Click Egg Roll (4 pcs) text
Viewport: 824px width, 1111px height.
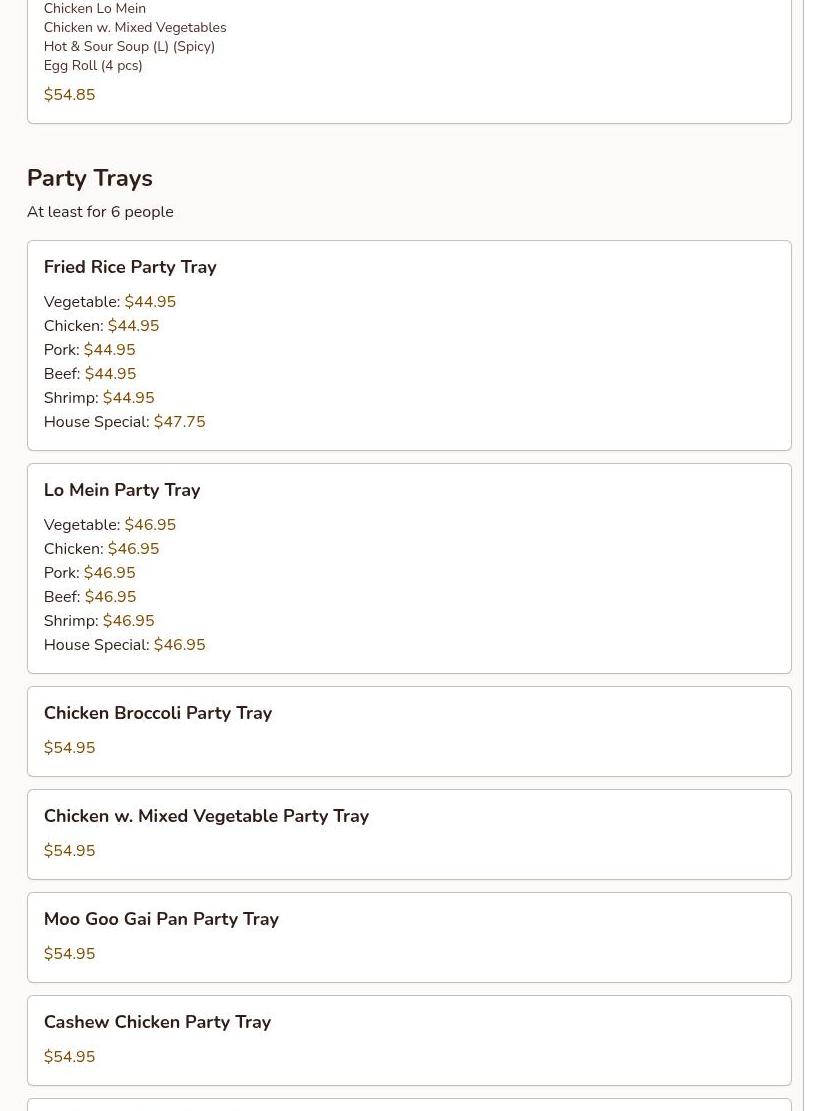point(93,65)
